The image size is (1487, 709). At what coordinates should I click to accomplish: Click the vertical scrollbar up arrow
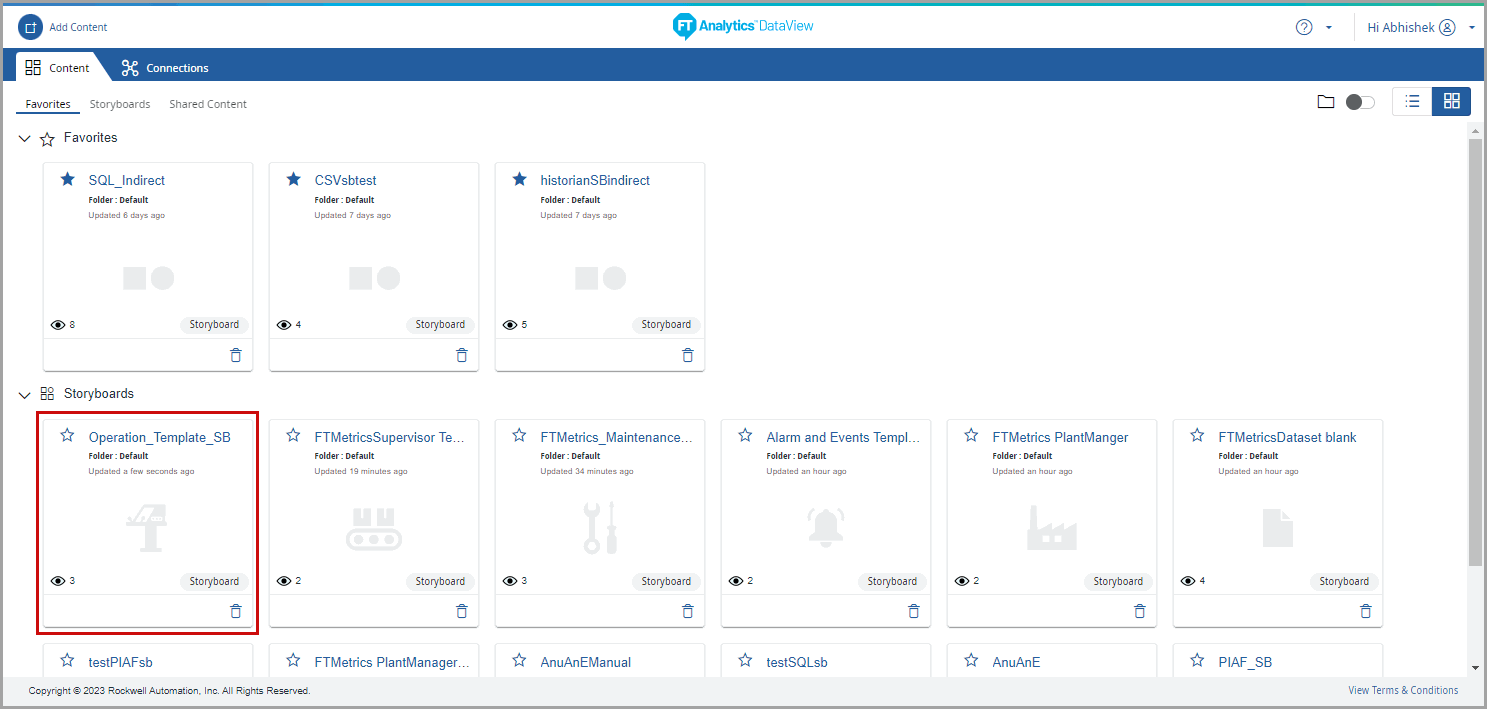pos(1475,131)
